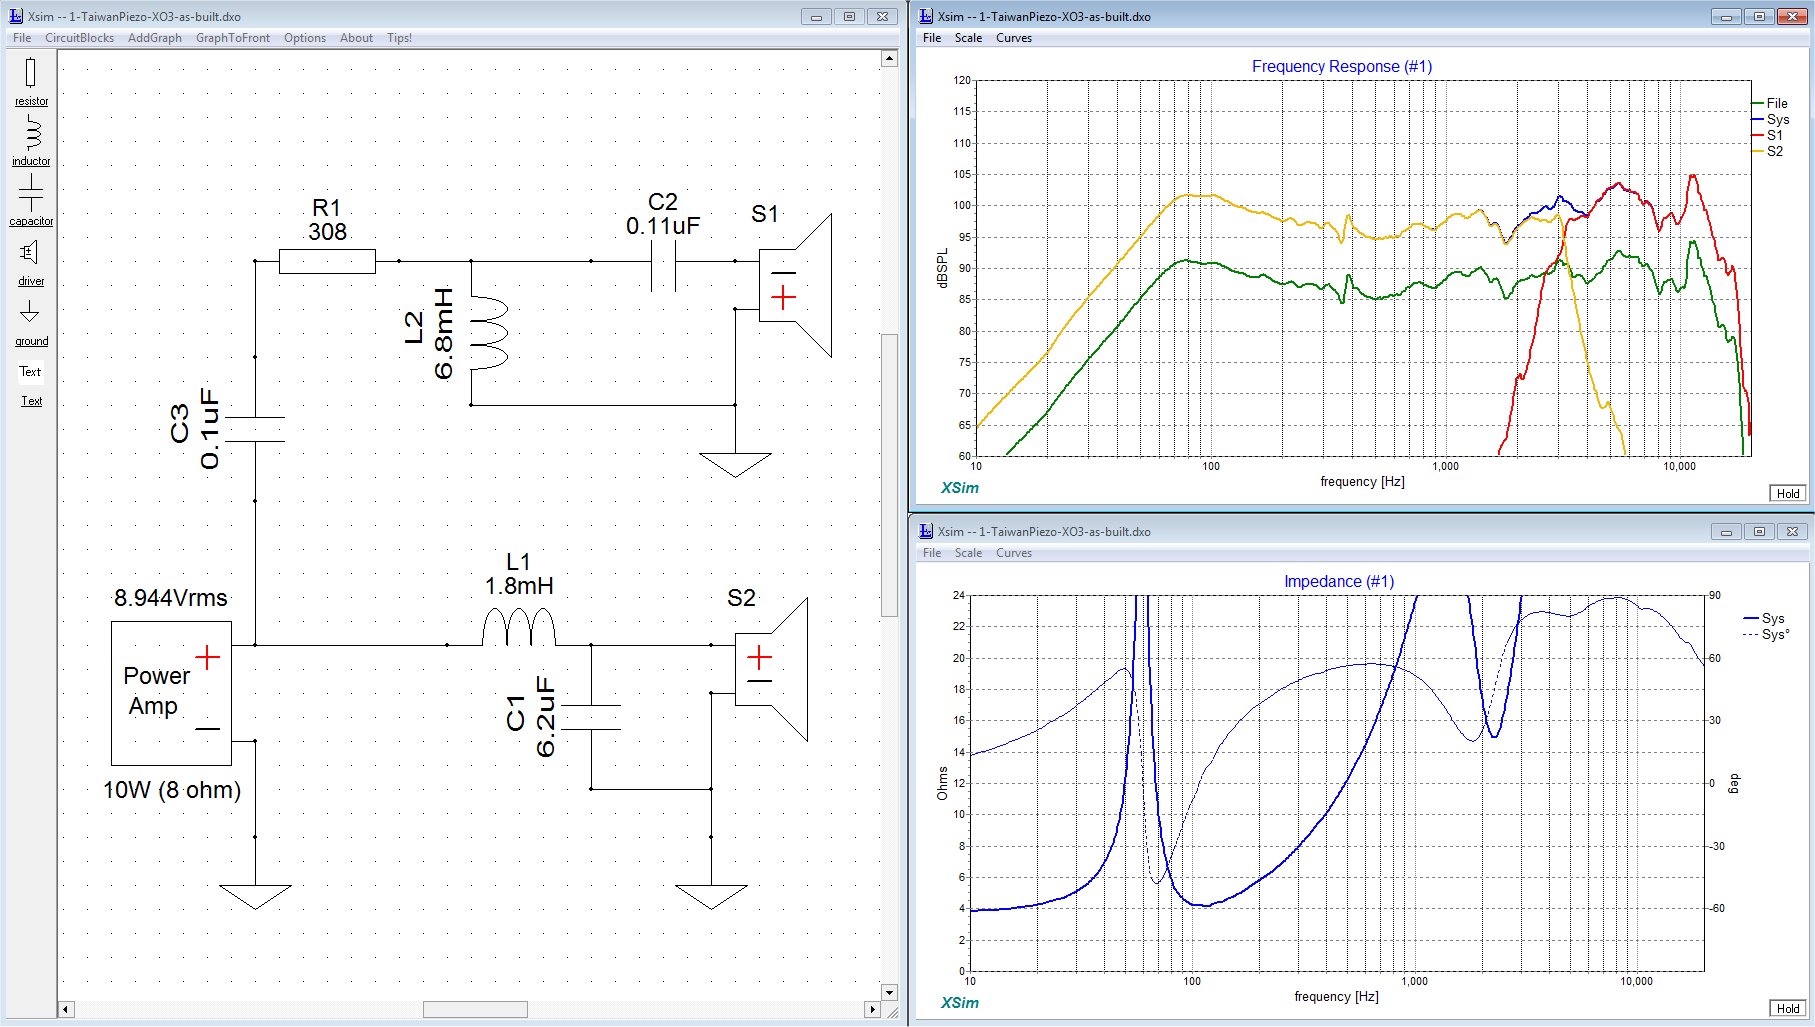This screenshot has height=1027, width=1815.
Task: Select the resistor component tool
Action: [x=30, y=81]
